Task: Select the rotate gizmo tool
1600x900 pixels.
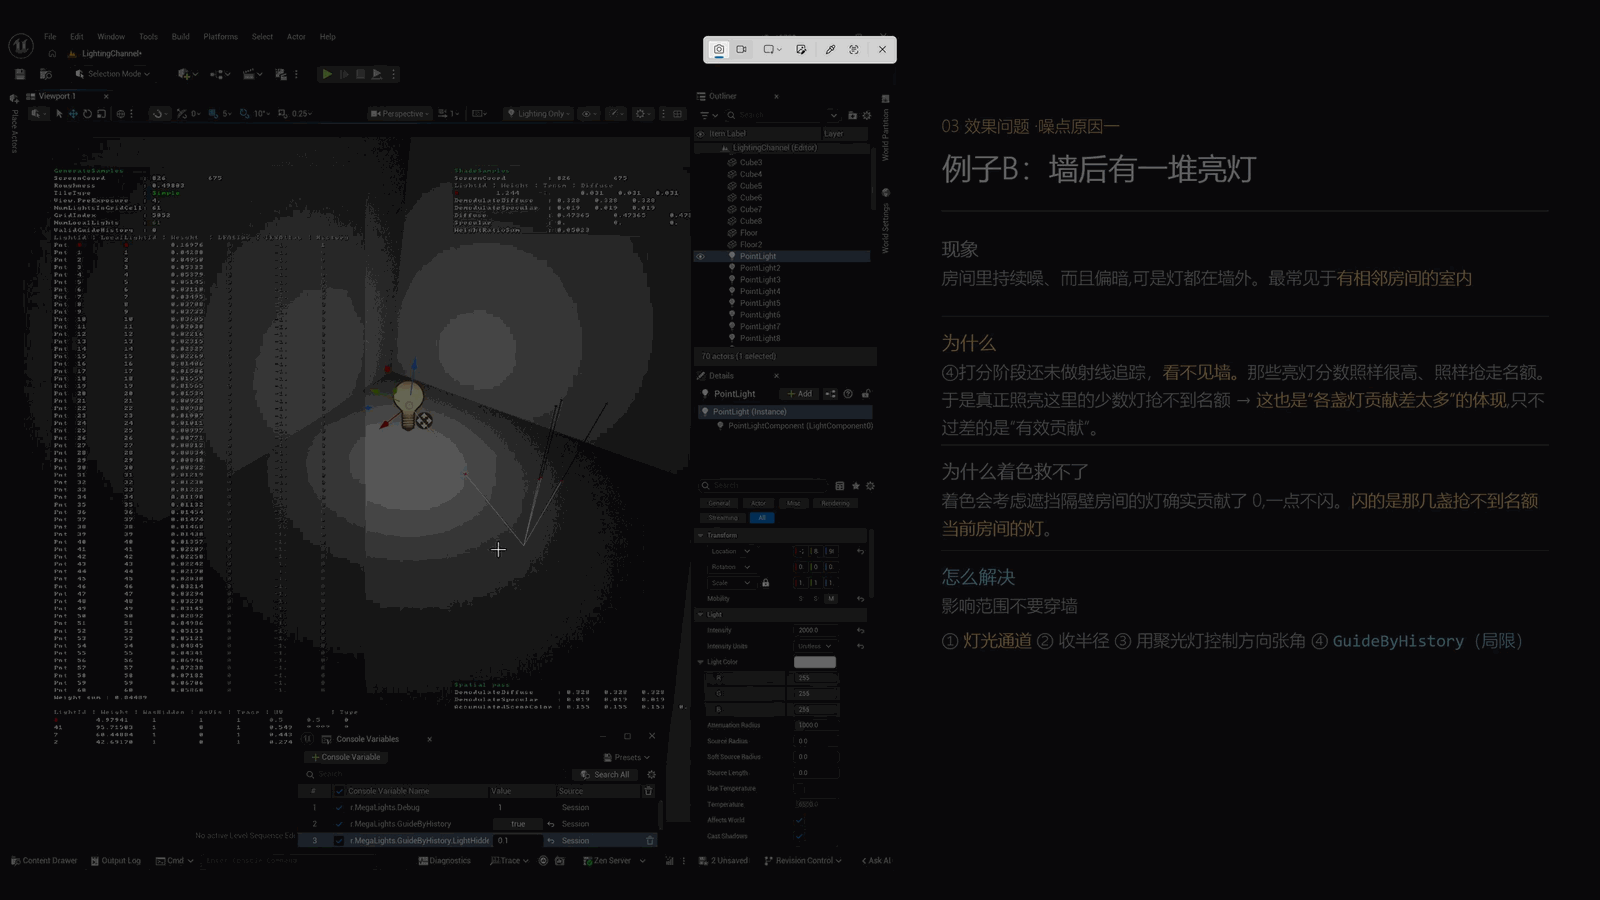Action: (87, 114)
